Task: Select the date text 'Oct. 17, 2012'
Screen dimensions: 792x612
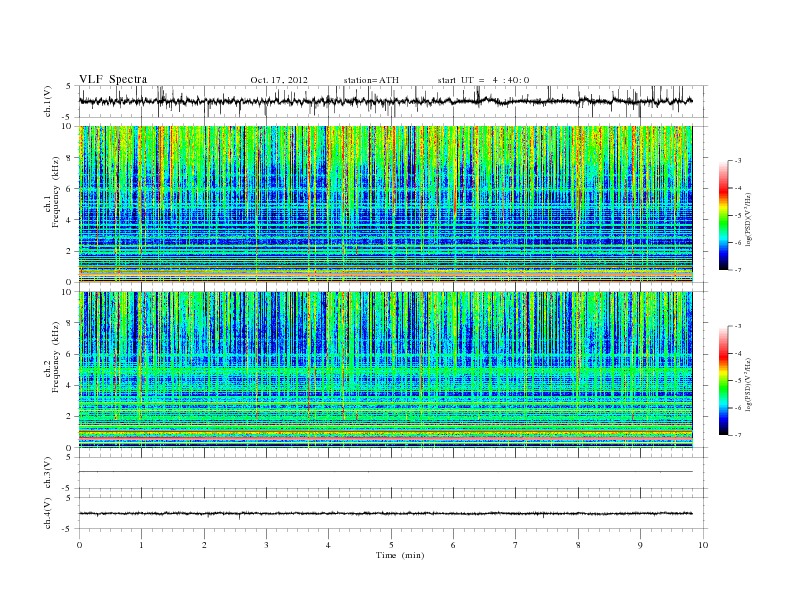Action: tap(279, 80)
